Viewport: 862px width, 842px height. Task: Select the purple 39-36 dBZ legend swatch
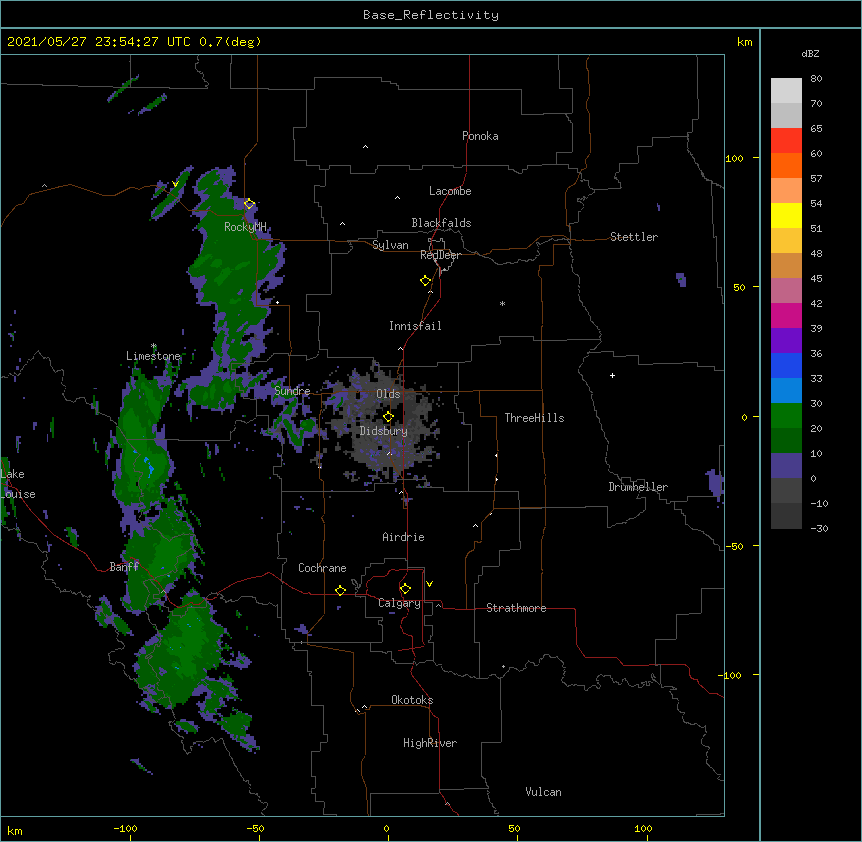point(786,341)
